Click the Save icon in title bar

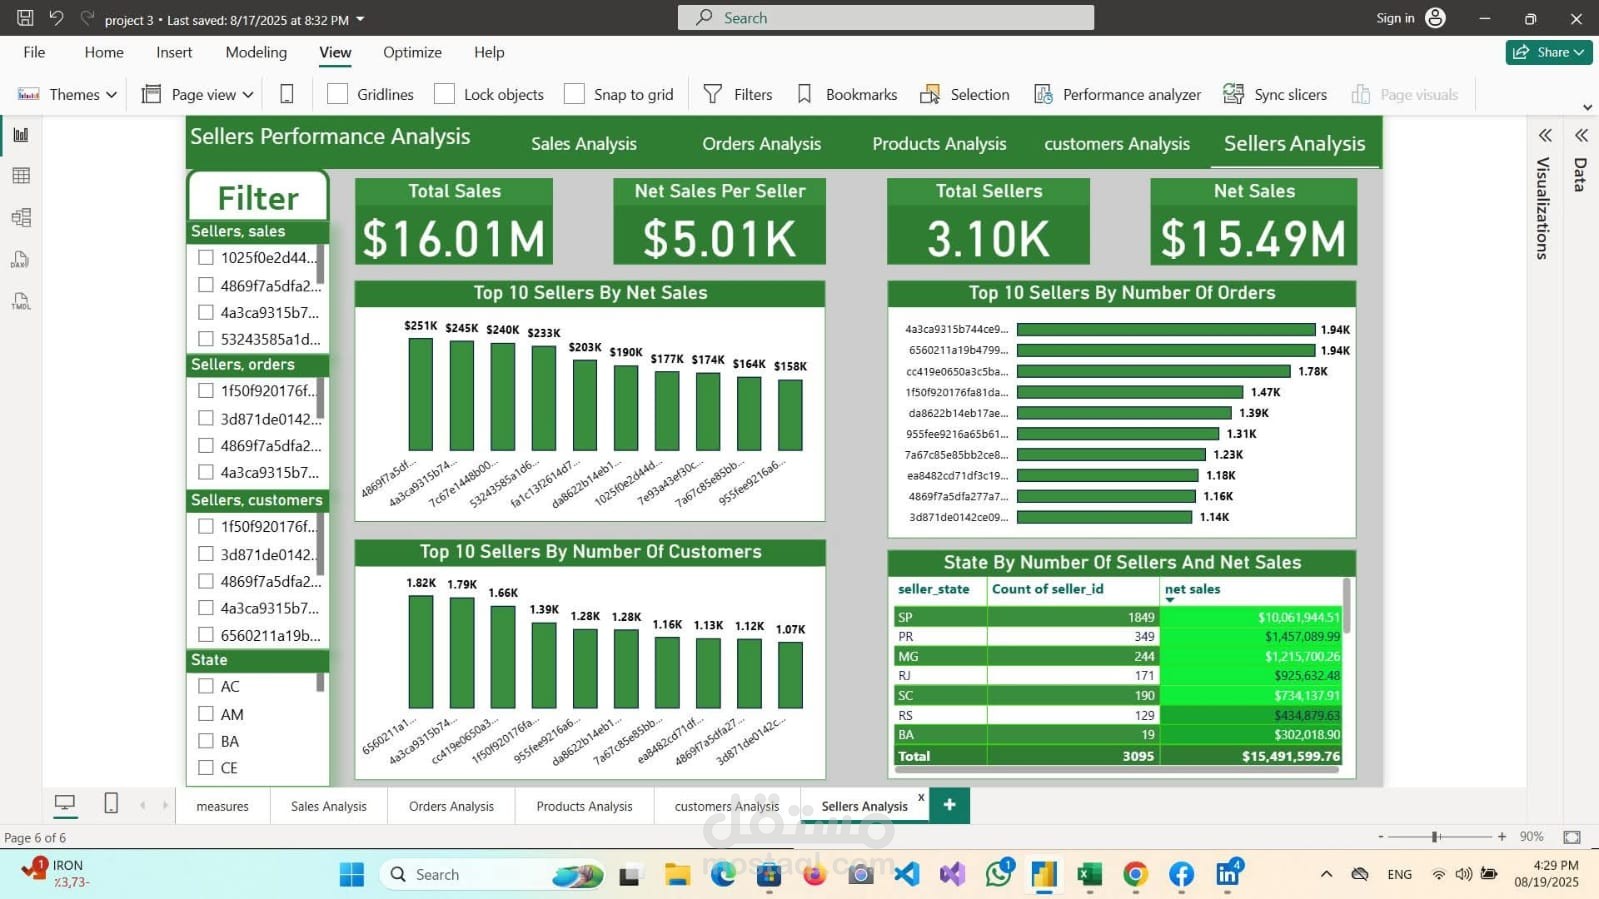pyautogui.click(x=25, y=18)
